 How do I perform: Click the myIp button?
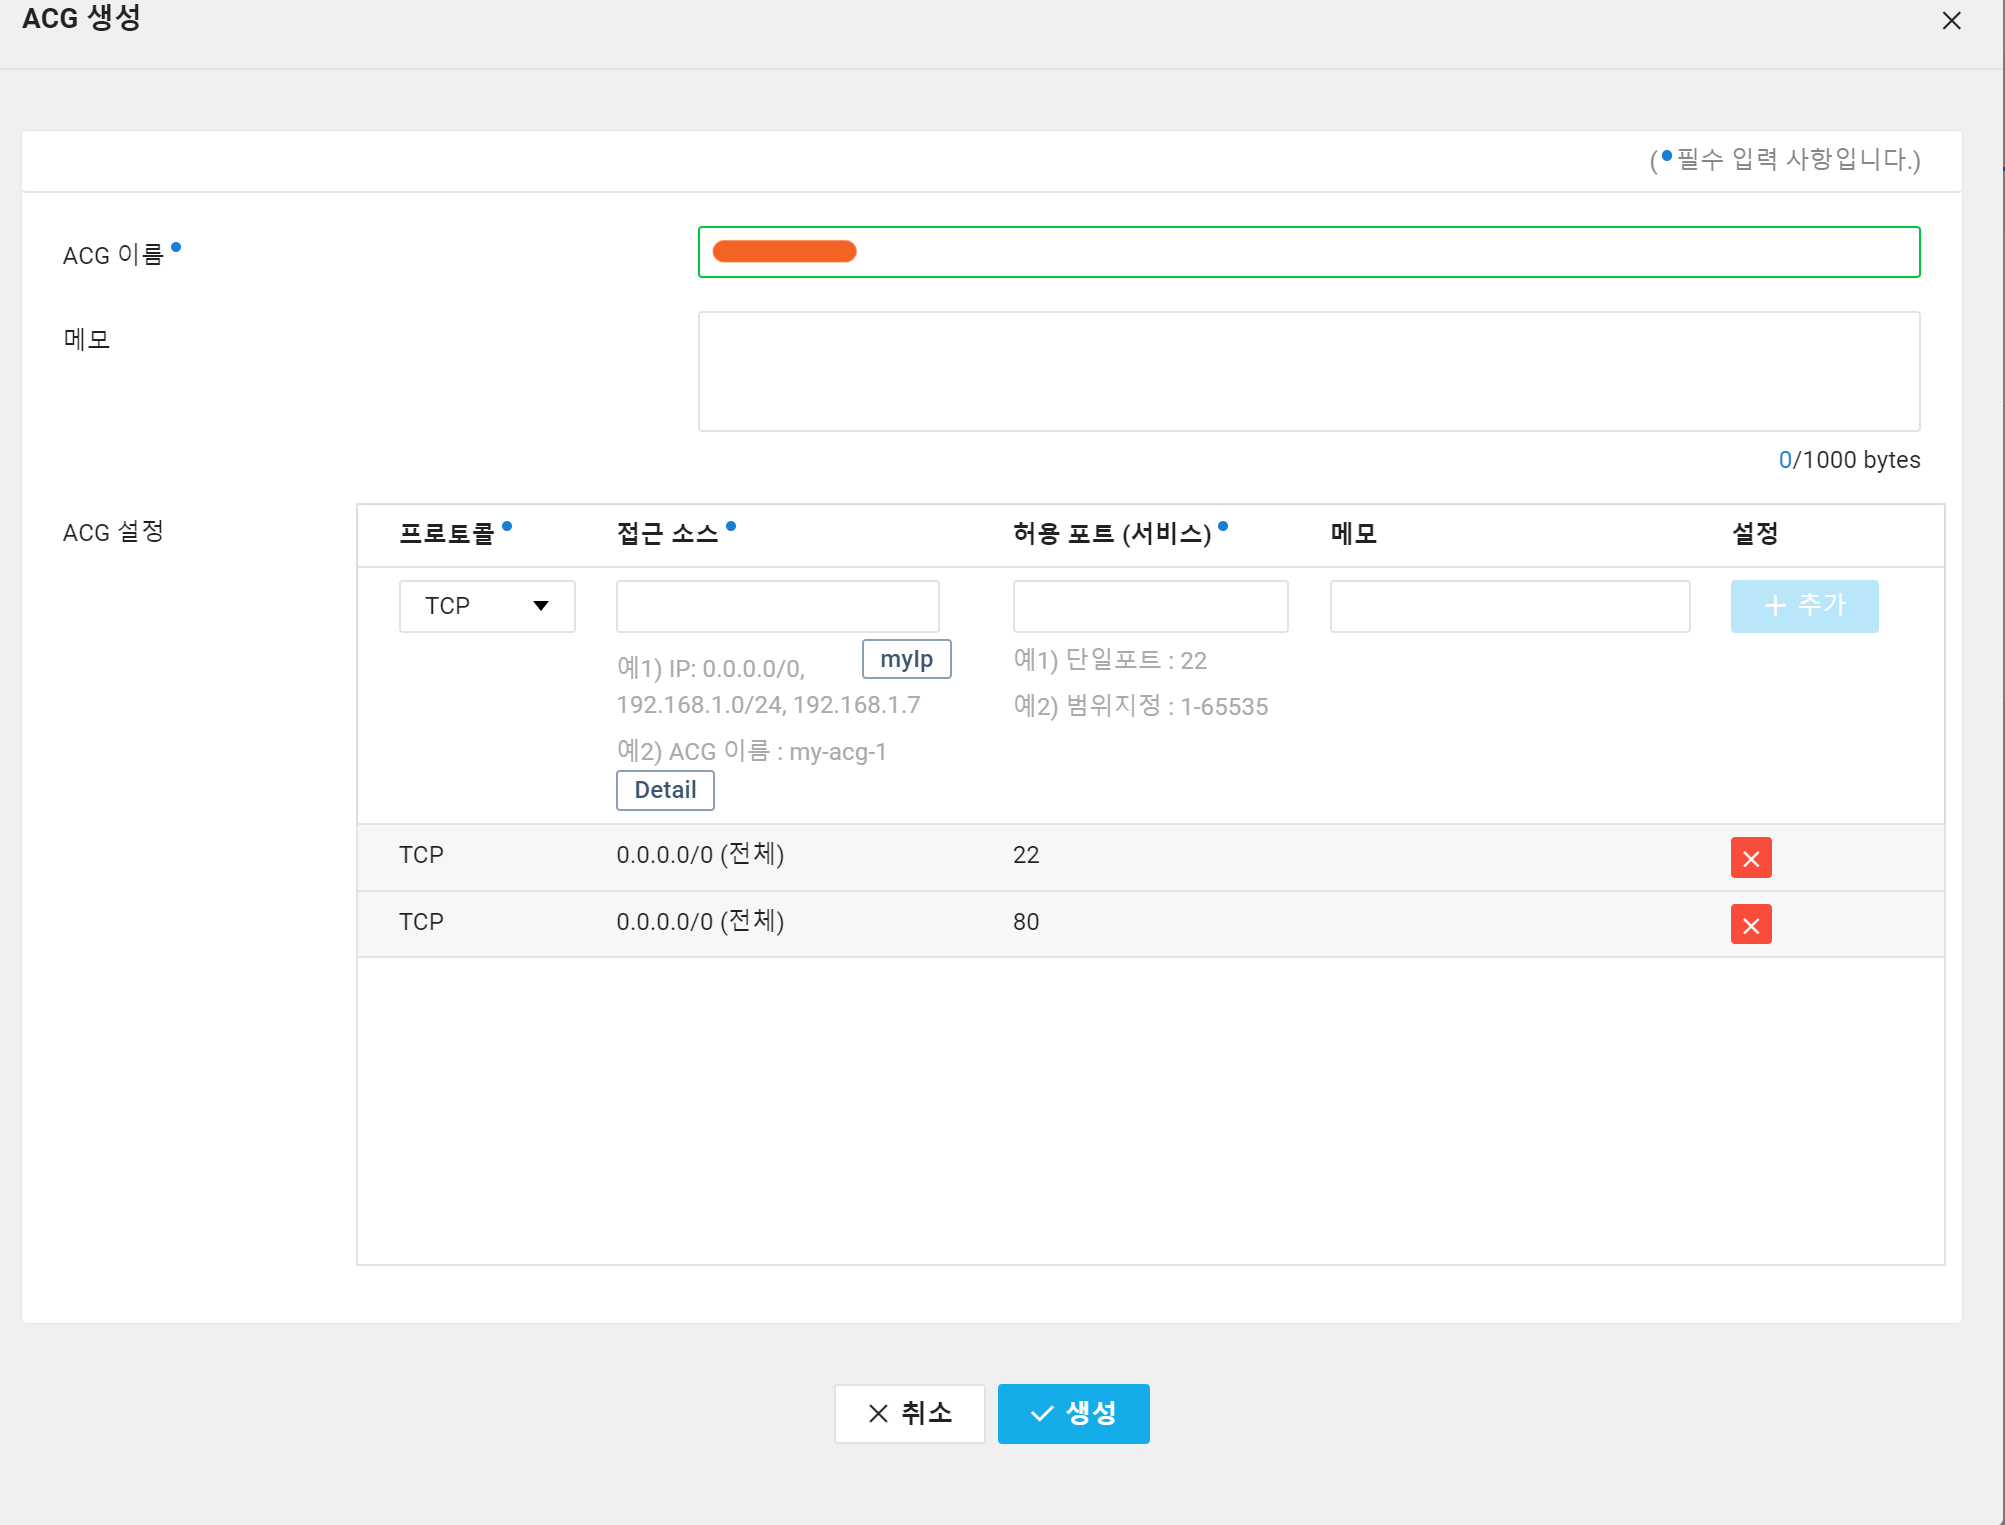[x=906, y=659]
